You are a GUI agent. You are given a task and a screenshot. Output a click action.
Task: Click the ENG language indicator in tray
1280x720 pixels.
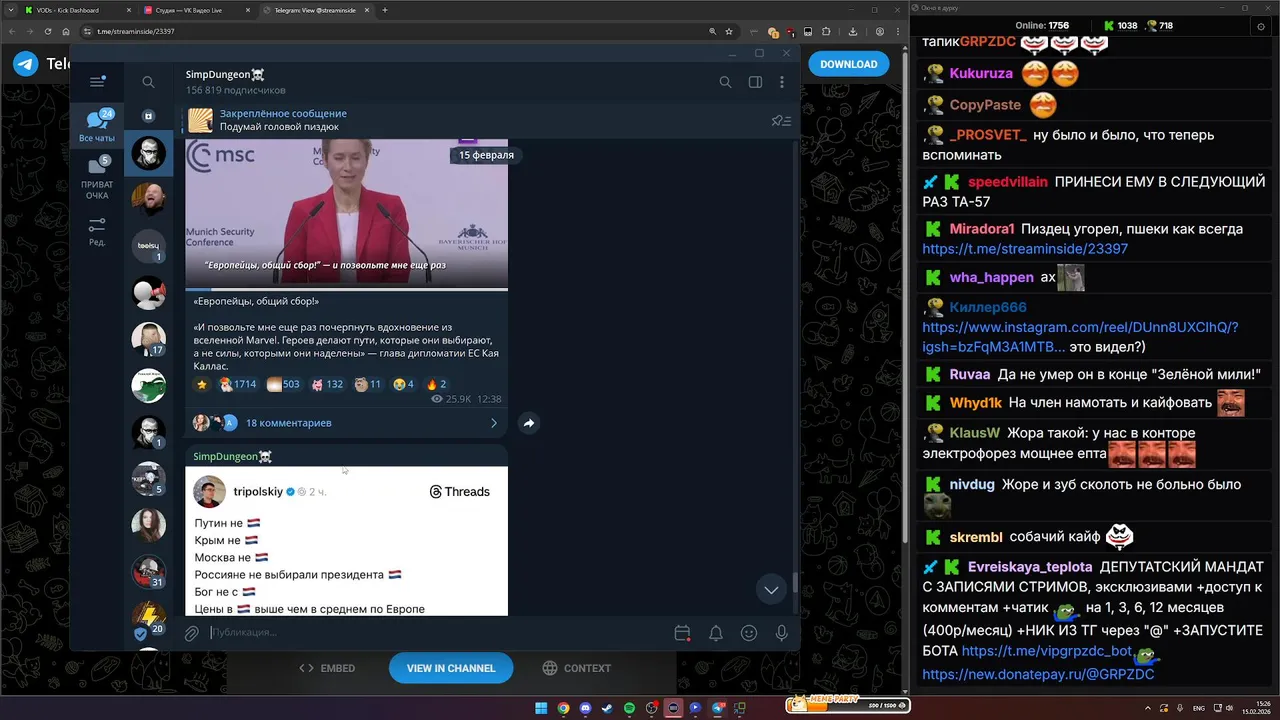[1199, 708]
